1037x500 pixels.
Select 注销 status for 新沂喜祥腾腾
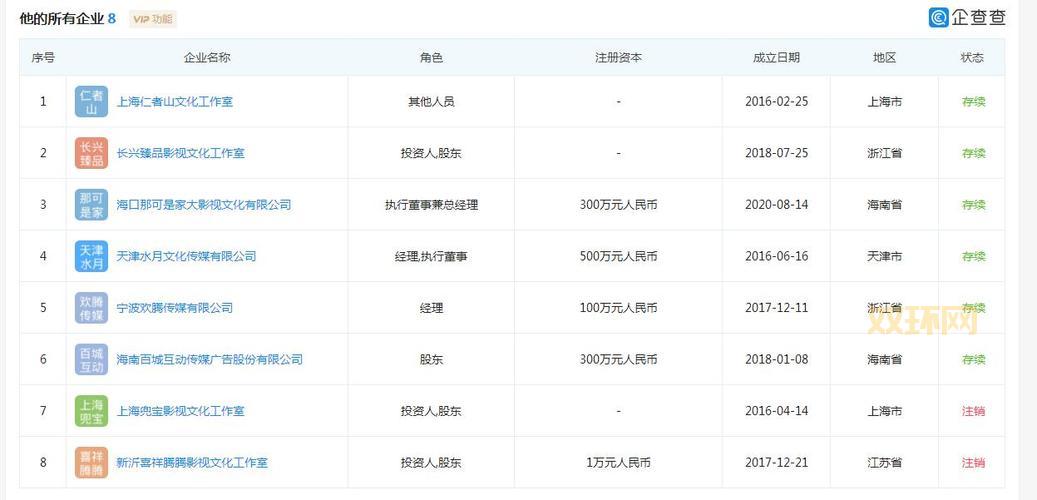(x=973, y=463)
